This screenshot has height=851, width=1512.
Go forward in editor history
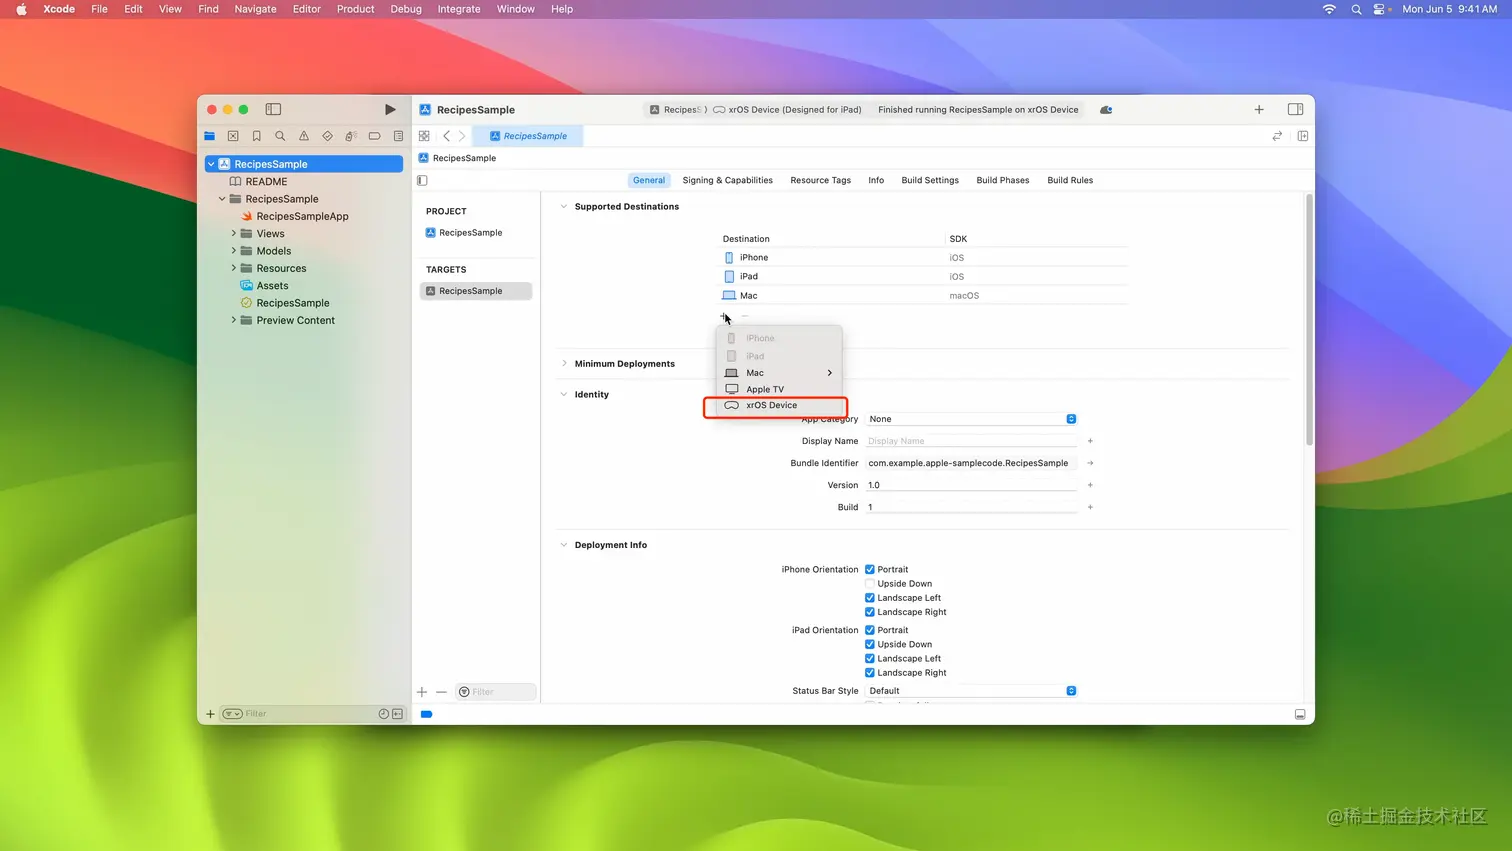462,136
